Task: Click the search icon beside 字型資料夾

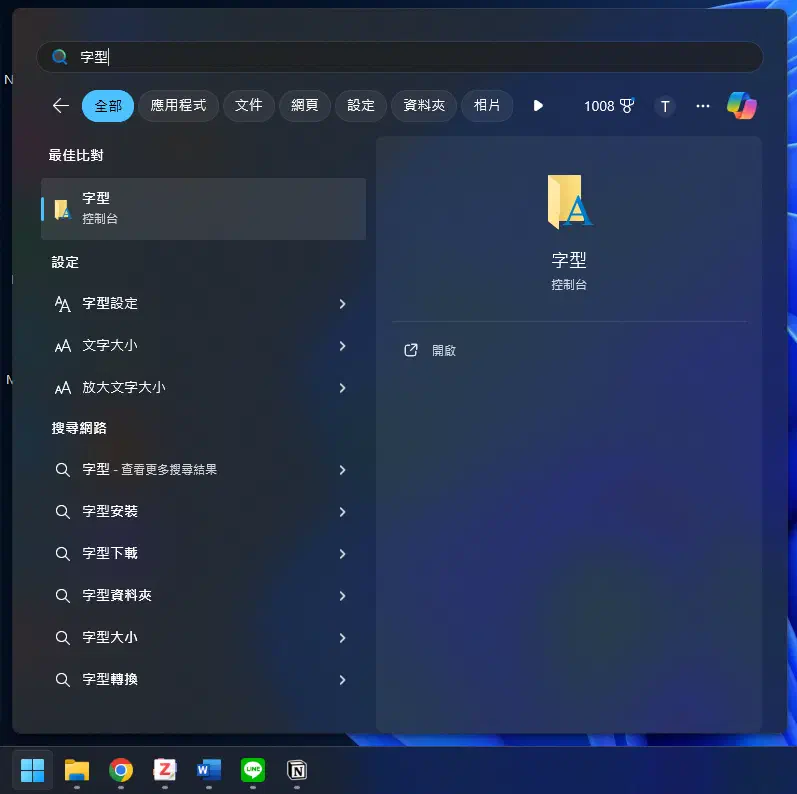Action: (63, 596)
